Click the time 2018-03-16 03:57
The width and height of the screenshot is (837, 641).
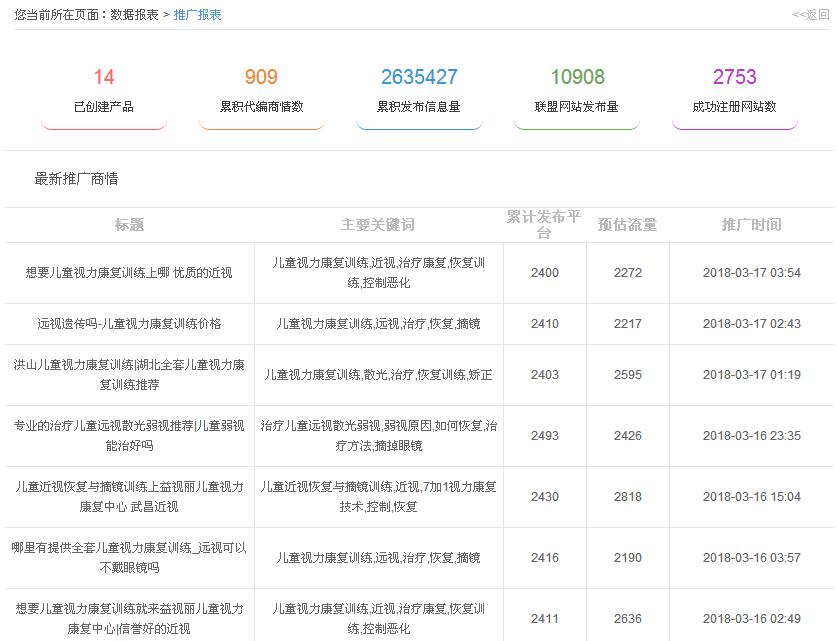click(x=752, y=558)
